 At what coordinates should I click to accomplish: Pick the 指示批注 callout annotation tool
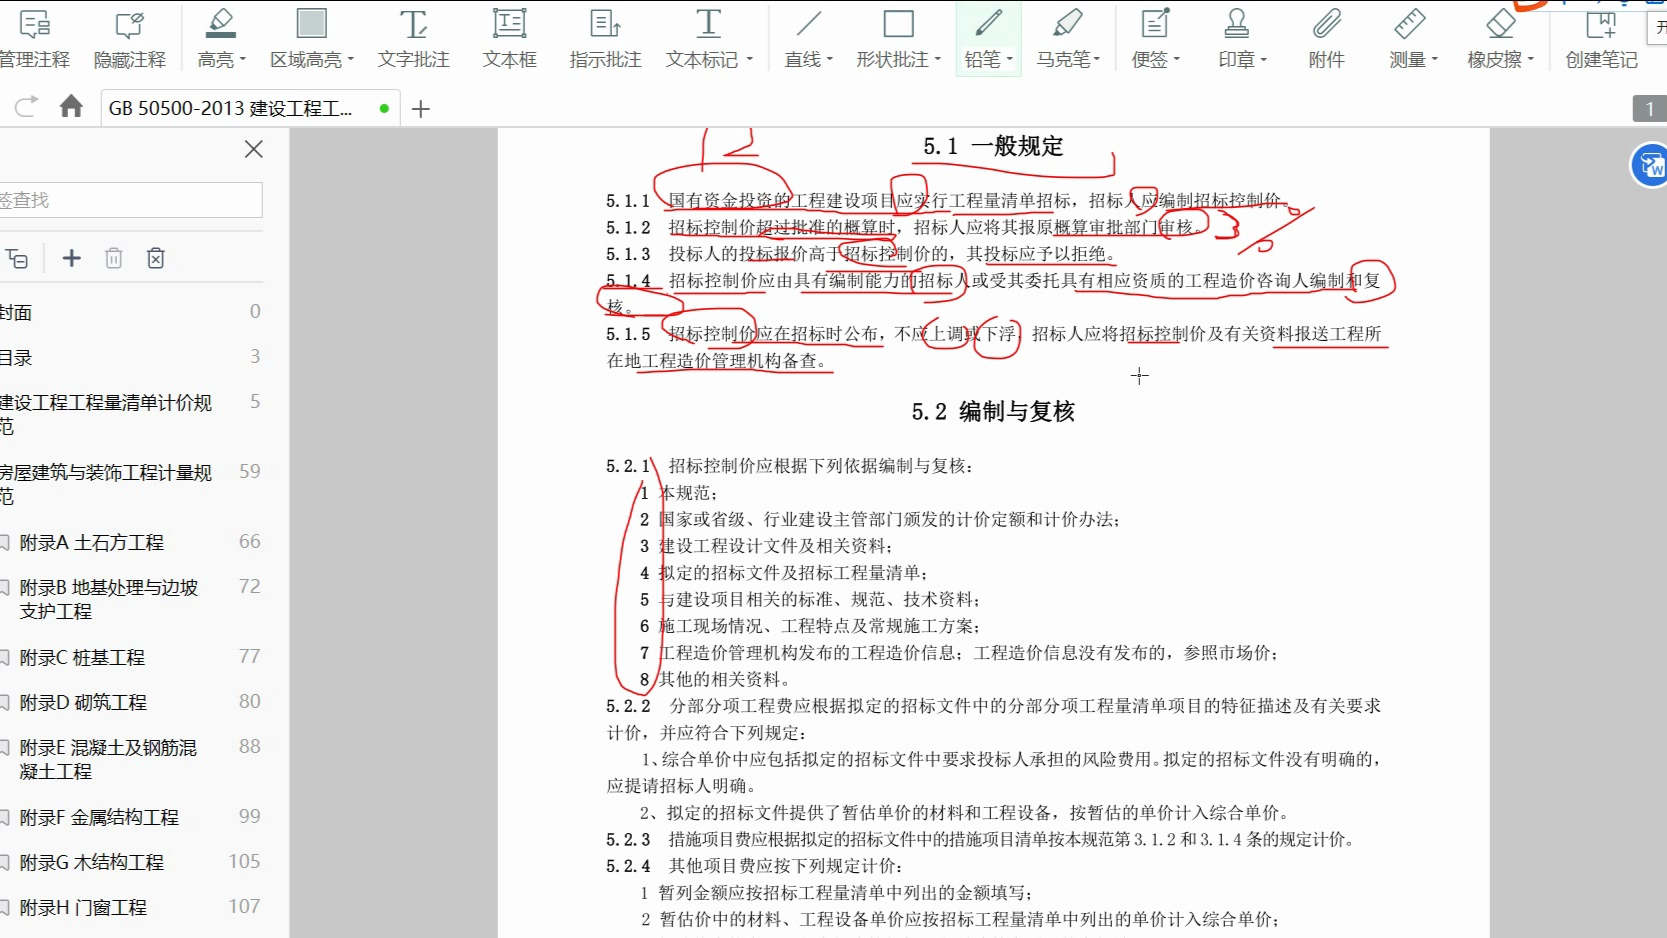605,38
